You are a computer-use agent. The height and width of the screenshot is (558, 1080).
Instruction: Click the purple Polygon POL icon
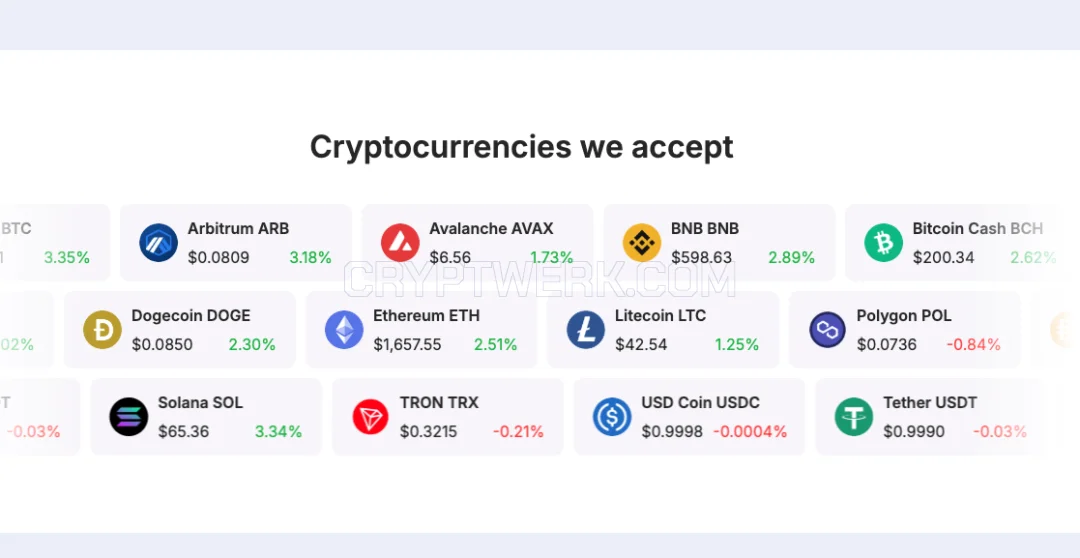tap(828, 329)
